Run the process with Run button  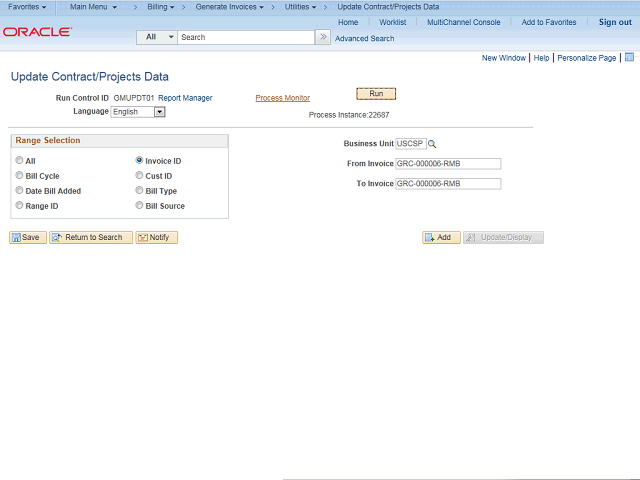376,94
